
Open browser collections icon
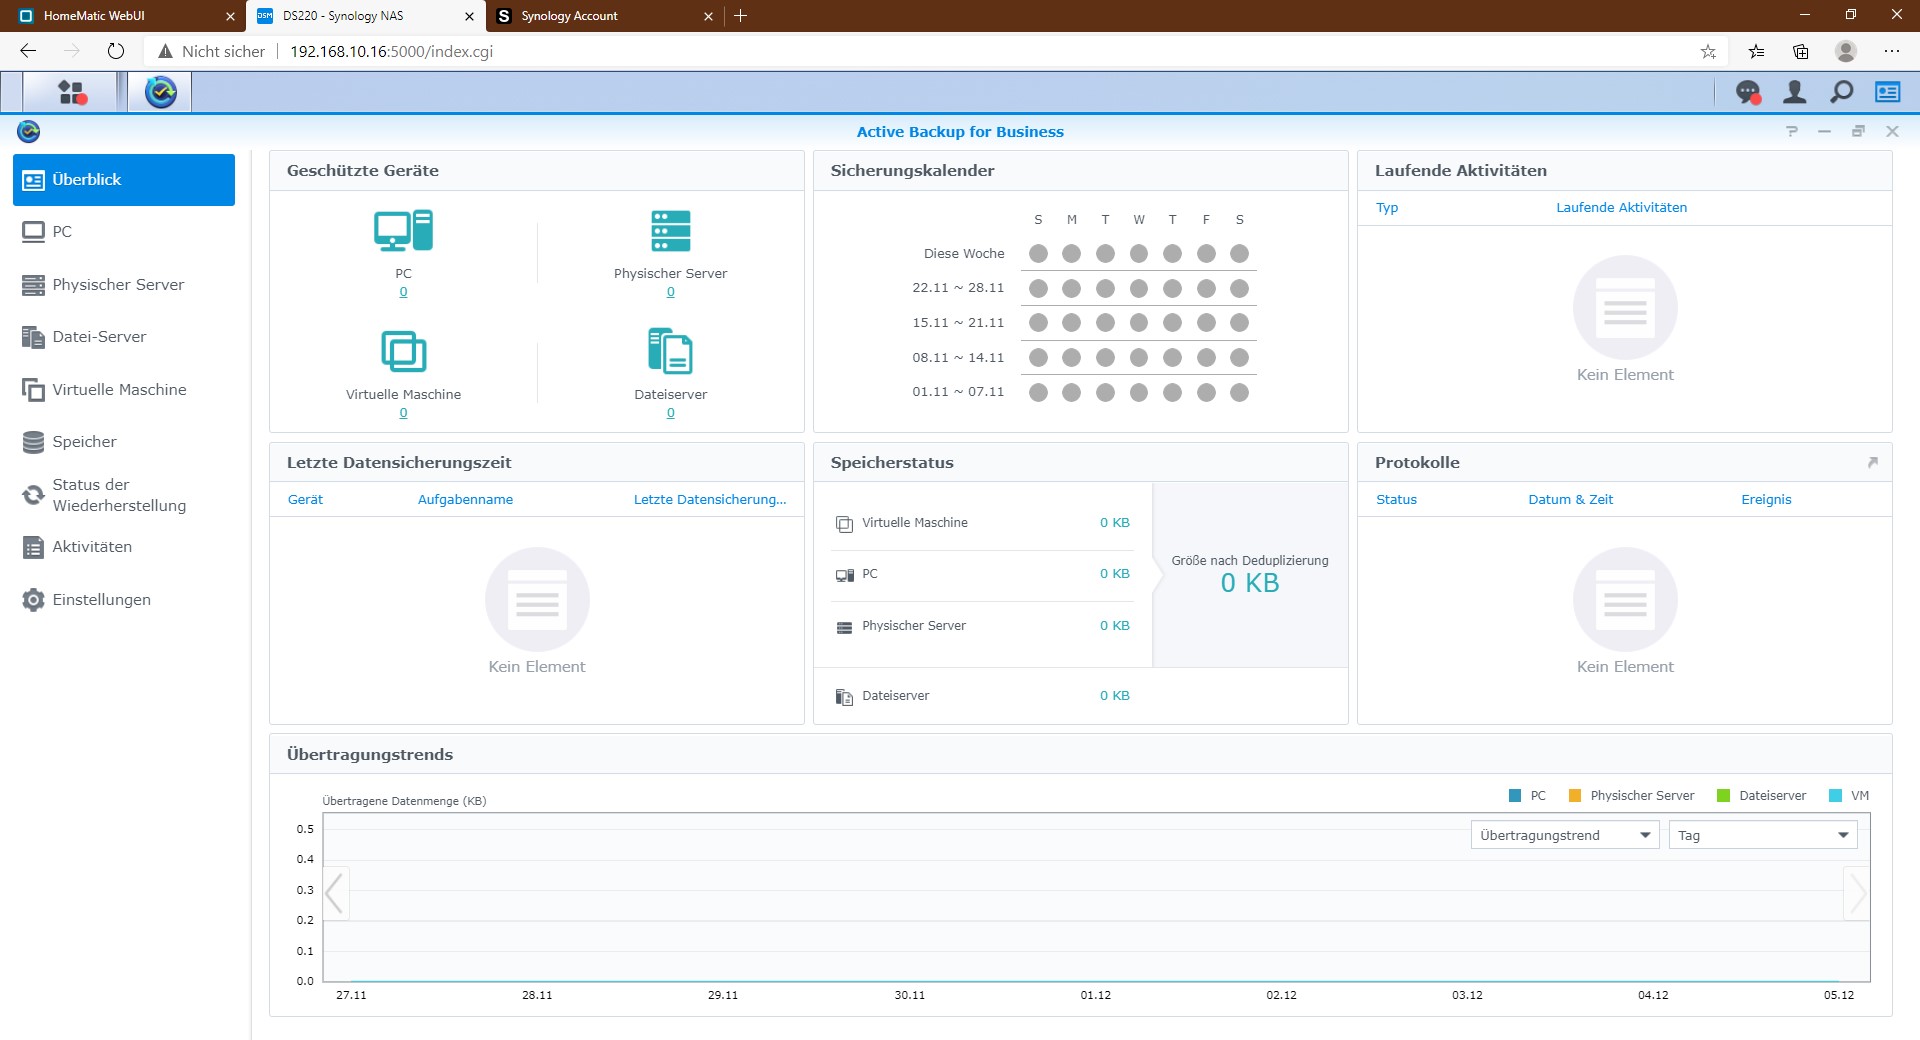pos(1801,51)
